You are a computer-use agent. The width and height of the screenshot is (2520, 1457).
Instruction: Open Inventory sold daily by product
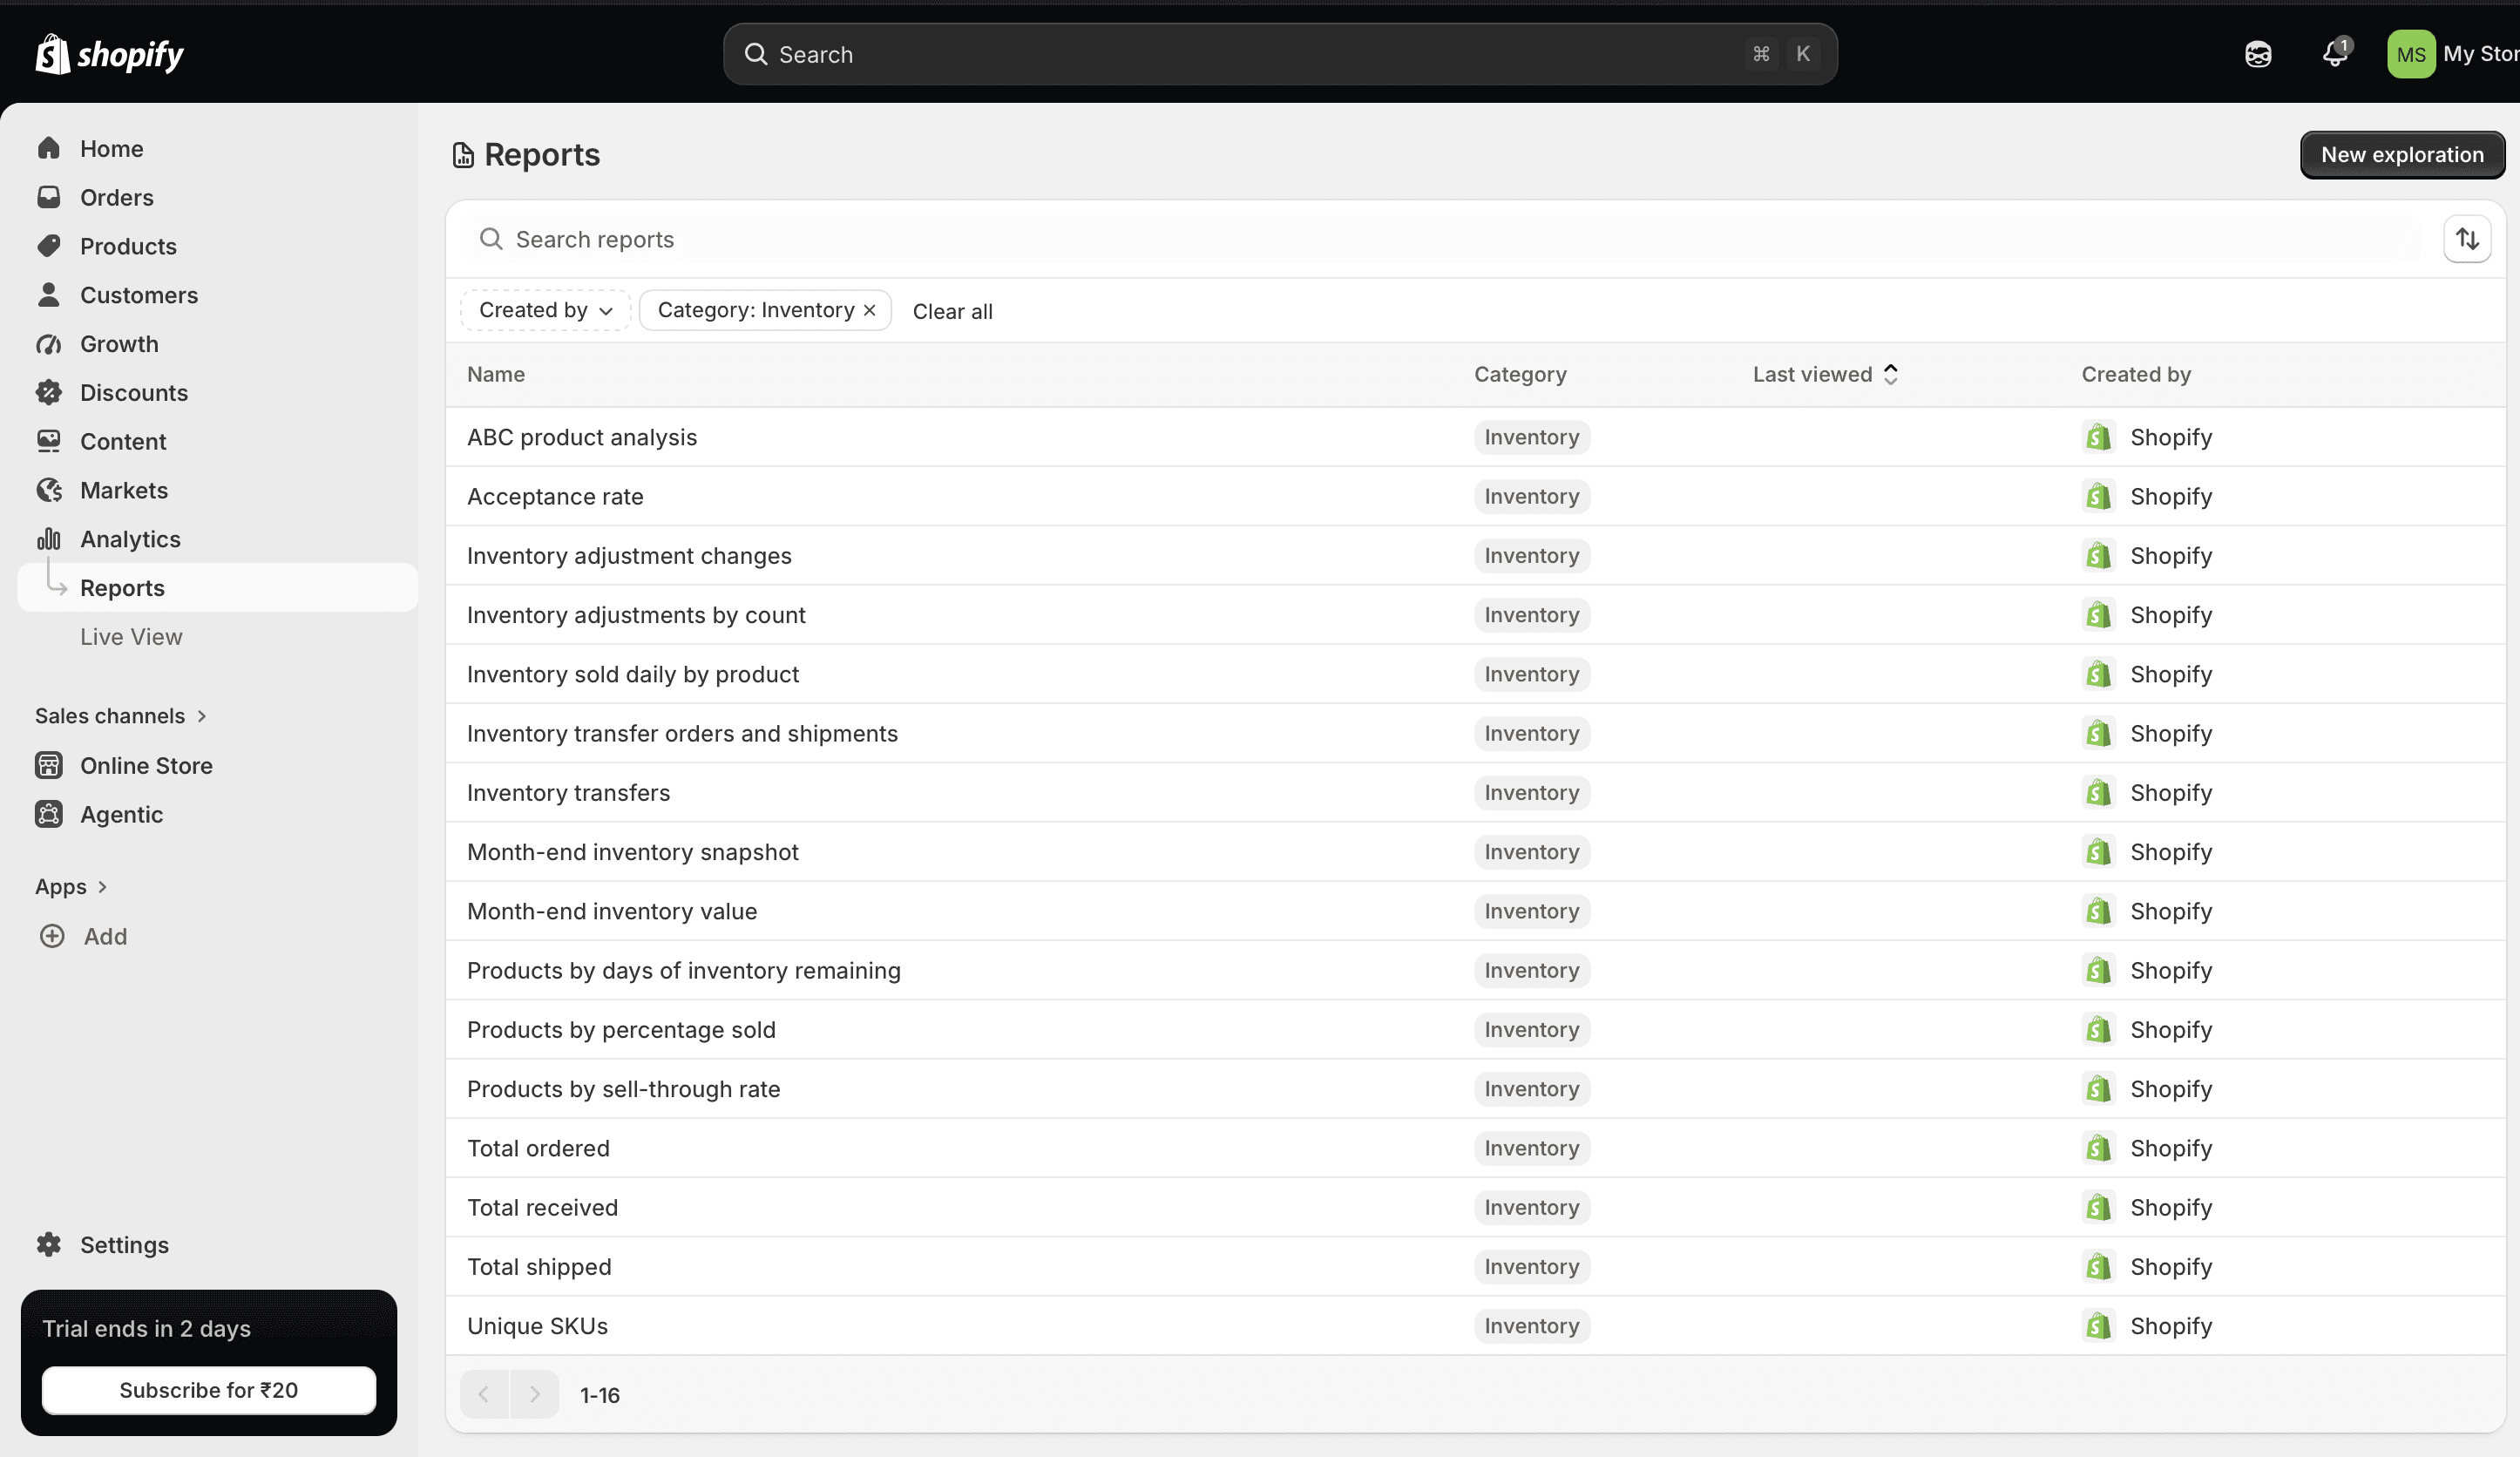[633, 674]
